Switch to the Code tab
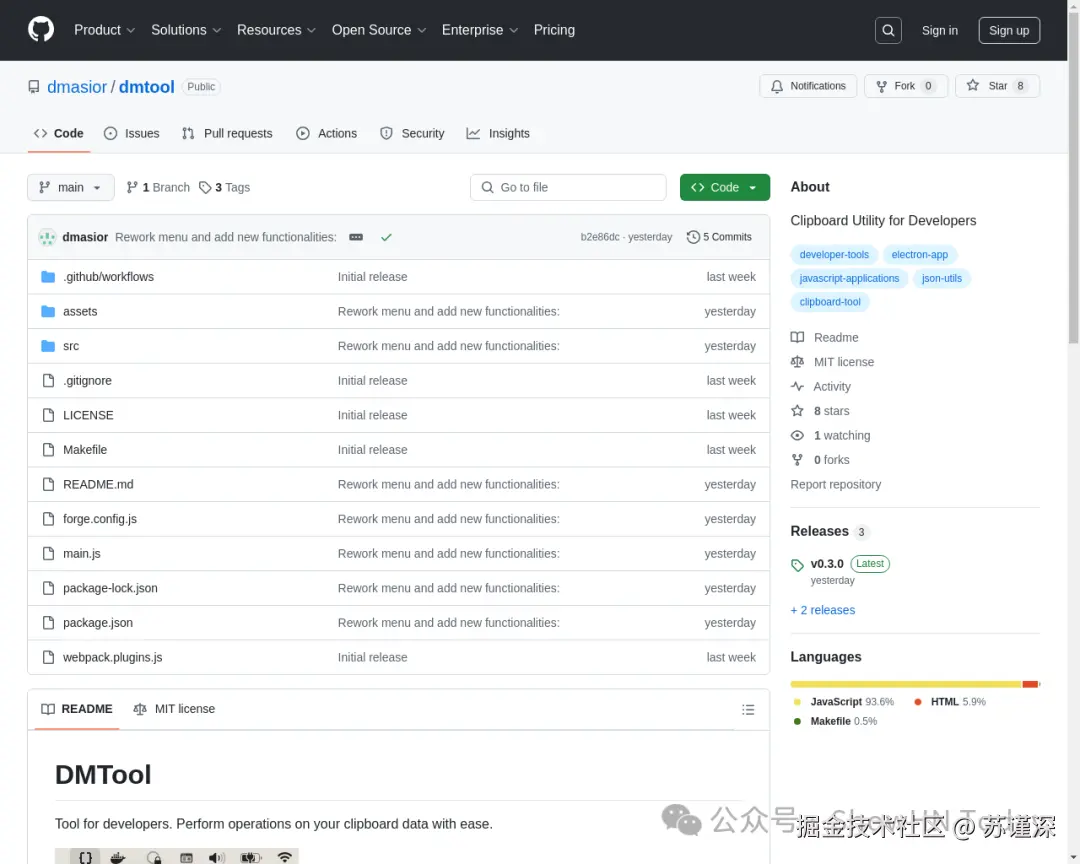Screen dimensions: 1080x864 pyautogui.click(x=59, y=134)
